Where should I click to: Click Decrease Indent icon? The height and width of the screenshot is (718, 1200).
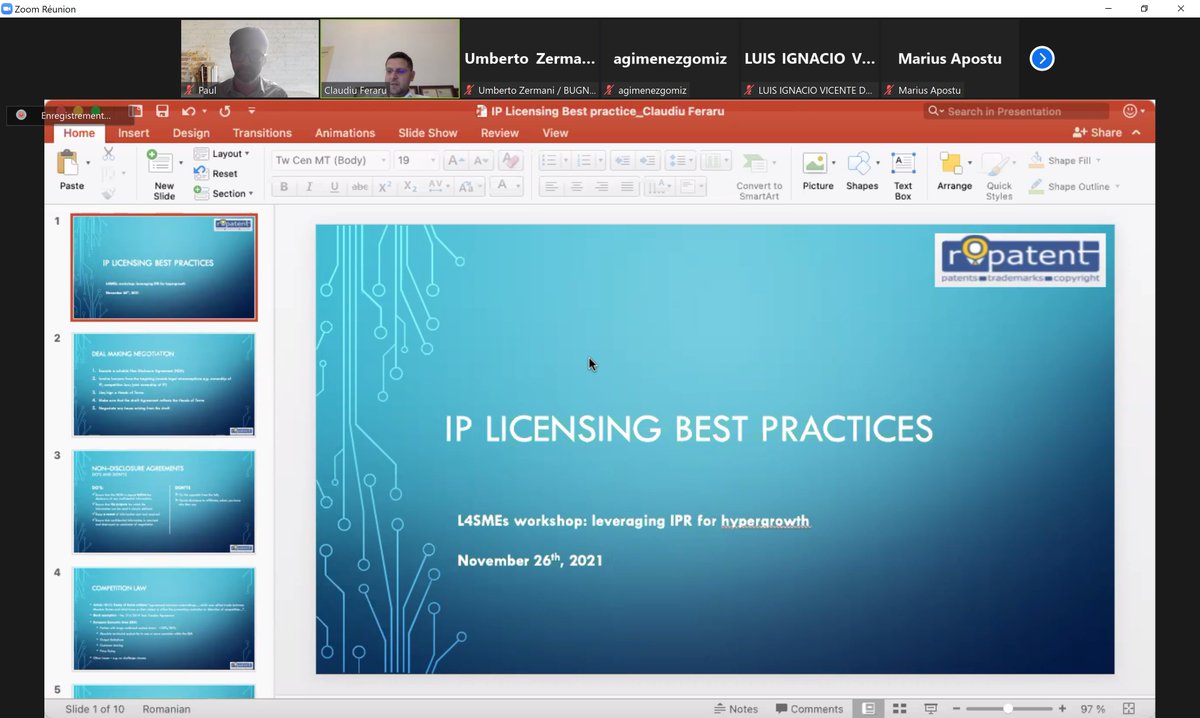pos(622,160)
